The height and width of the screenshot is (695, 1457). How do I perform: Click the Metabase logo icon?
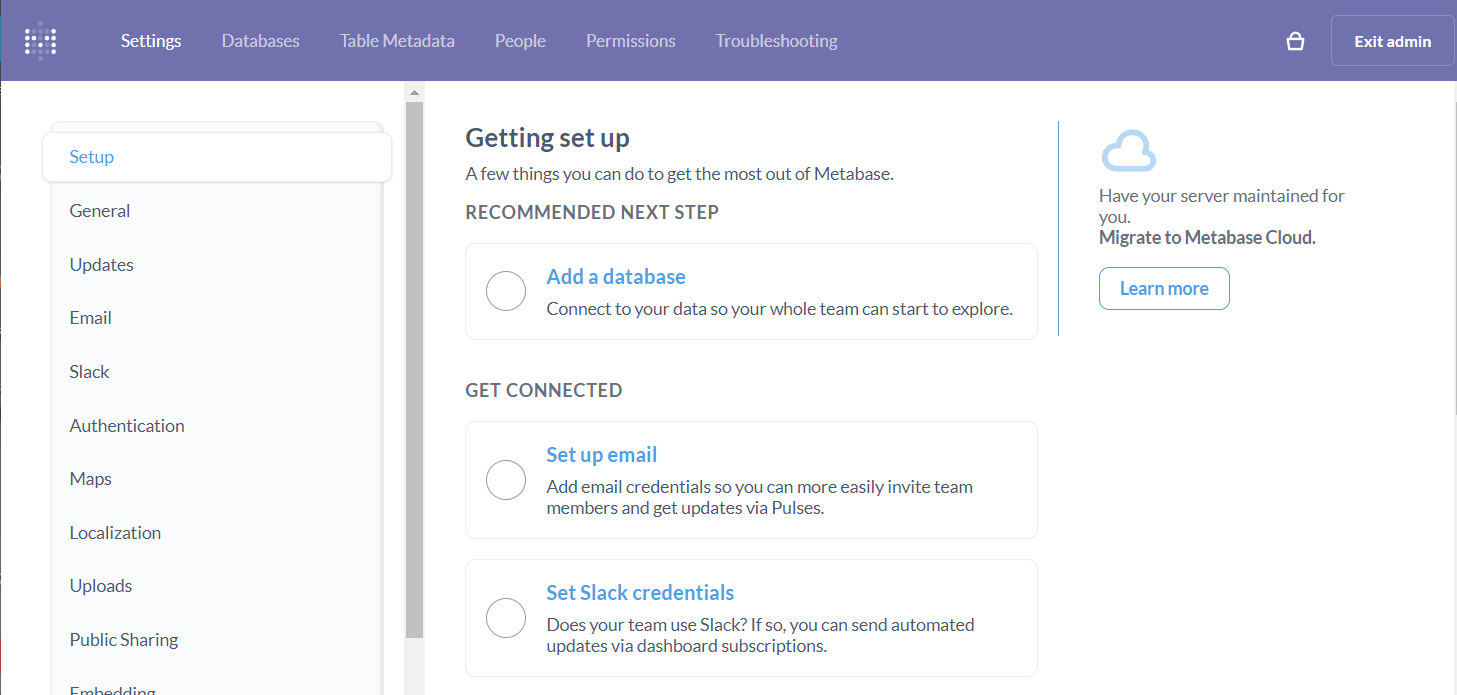(40, 41)
